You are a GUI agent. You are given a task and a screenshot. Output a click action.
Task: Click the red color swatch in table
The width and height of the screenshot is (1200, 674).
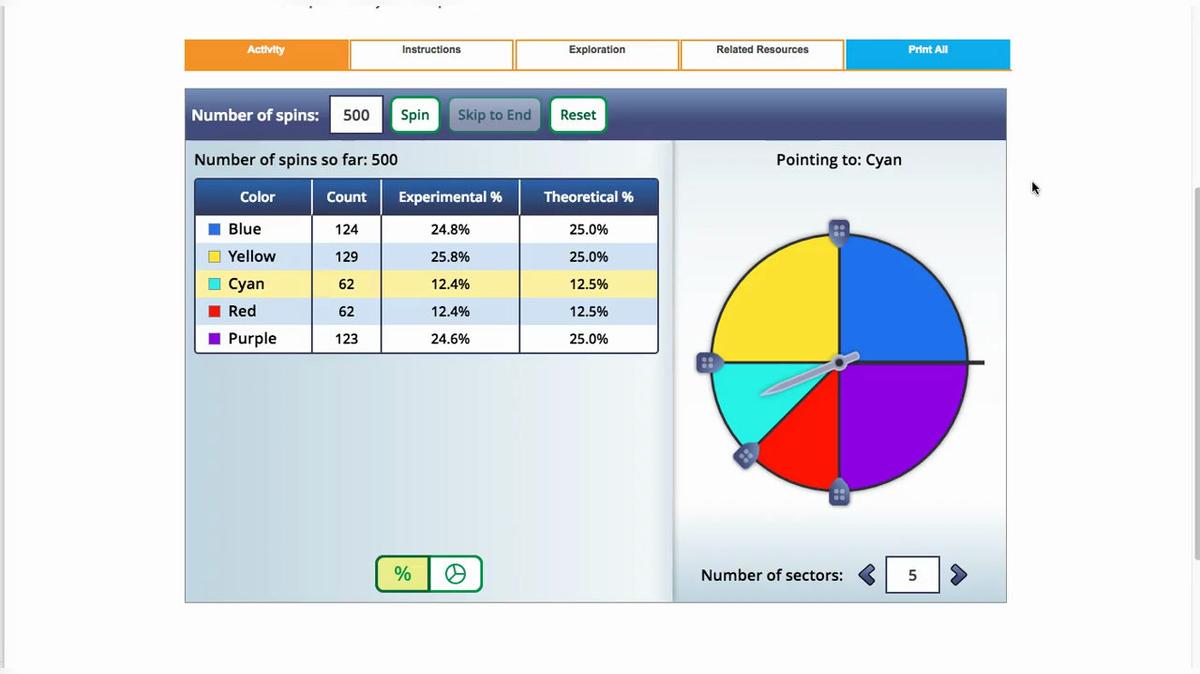tap(214, 311)
